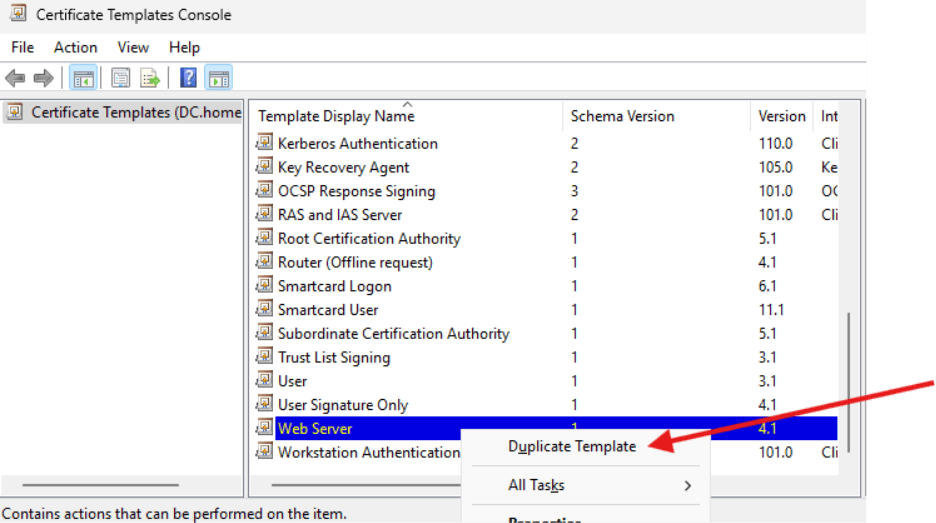Open the View menu

[133, 47]
